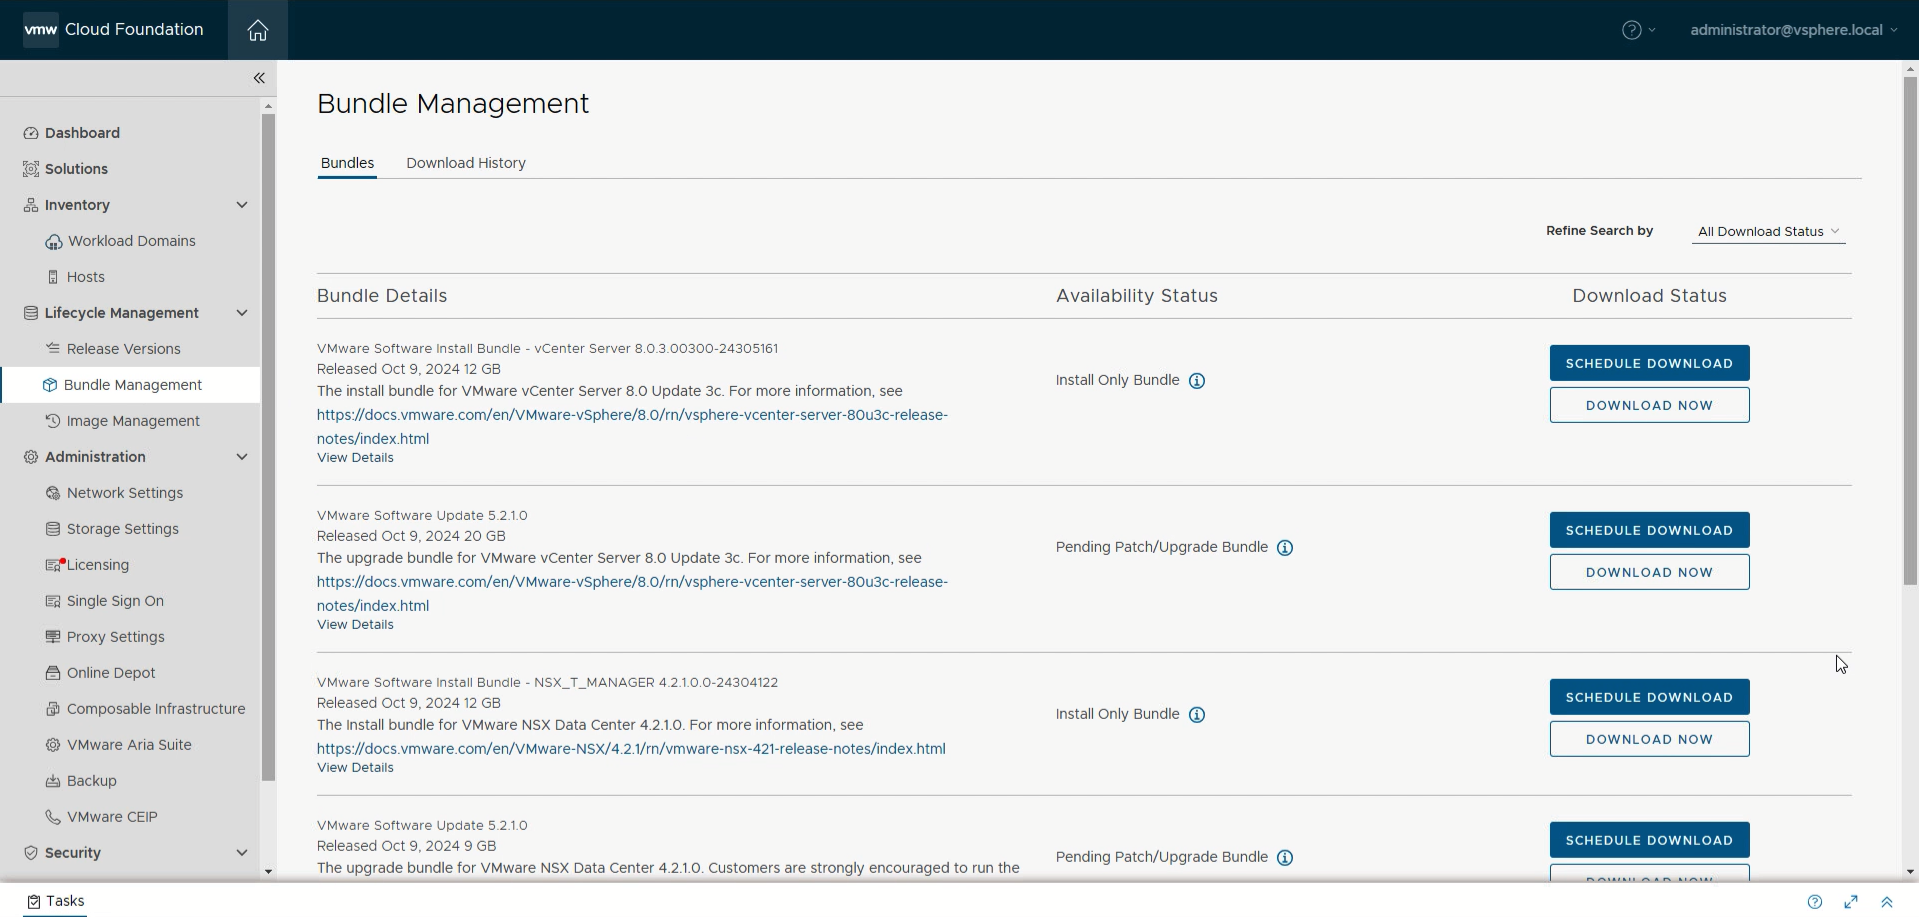Viewport: 1919px width, 917px height.
Task: Collapse the Lifecycle Management section
Action: point(242,312)
